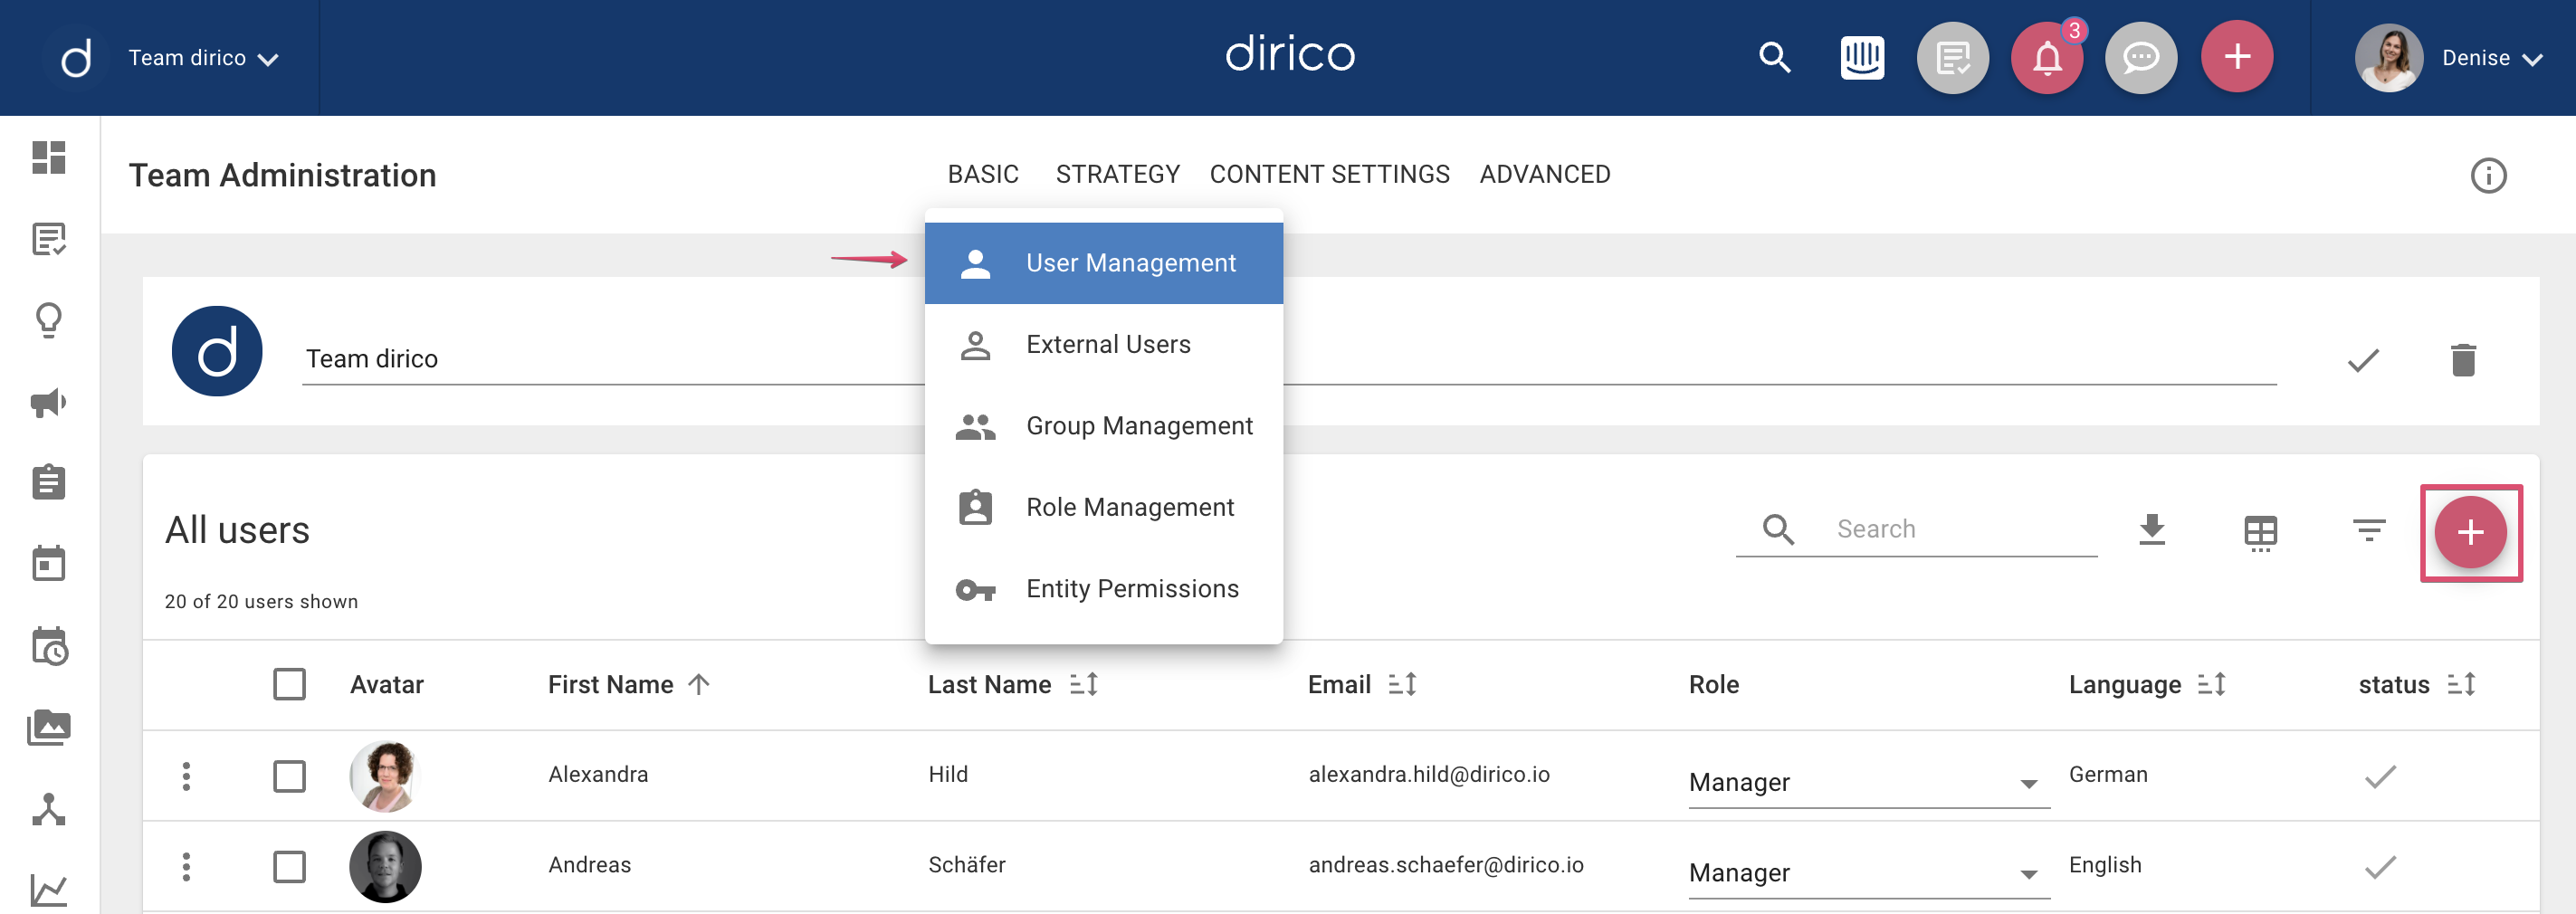Open the workflow branch icon in sidebar
The height and width of the screenshot is (914, 2576).
[49, 809]
